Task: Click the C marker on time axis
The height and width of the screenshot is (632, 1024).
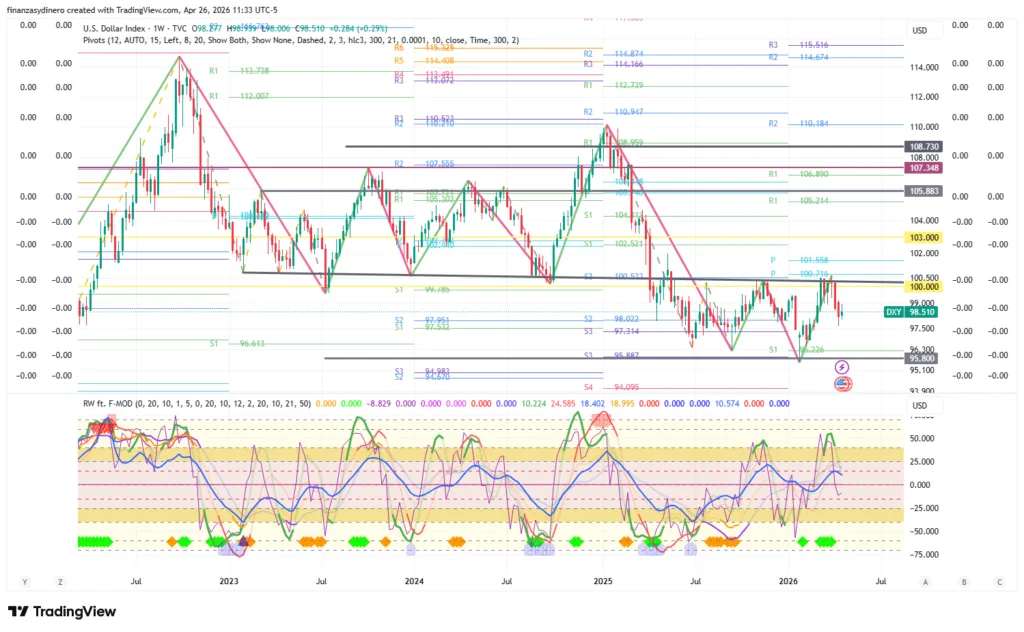Action: tap(999, 581)
